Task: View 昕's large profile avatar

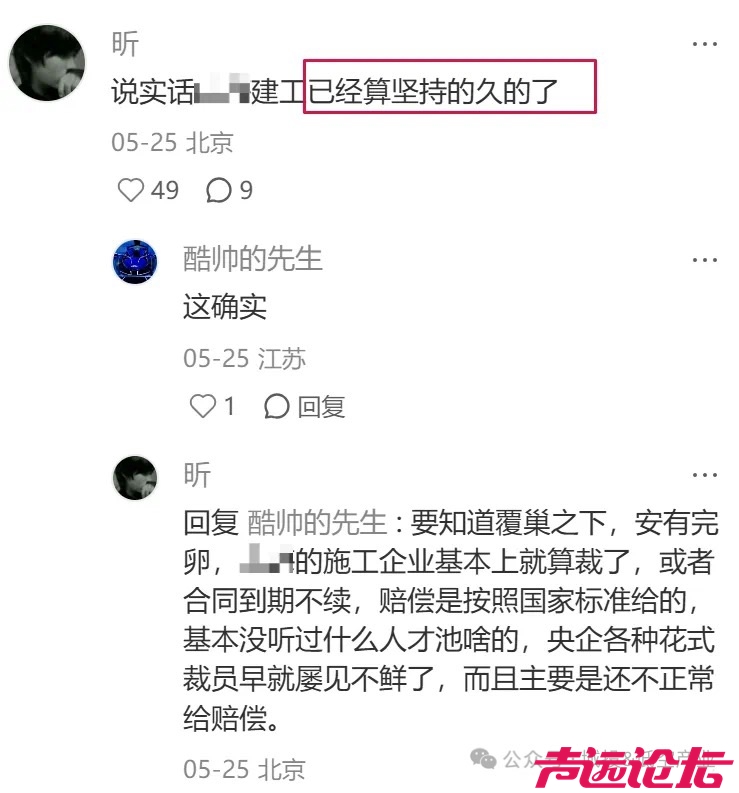Action: point(47,63)
